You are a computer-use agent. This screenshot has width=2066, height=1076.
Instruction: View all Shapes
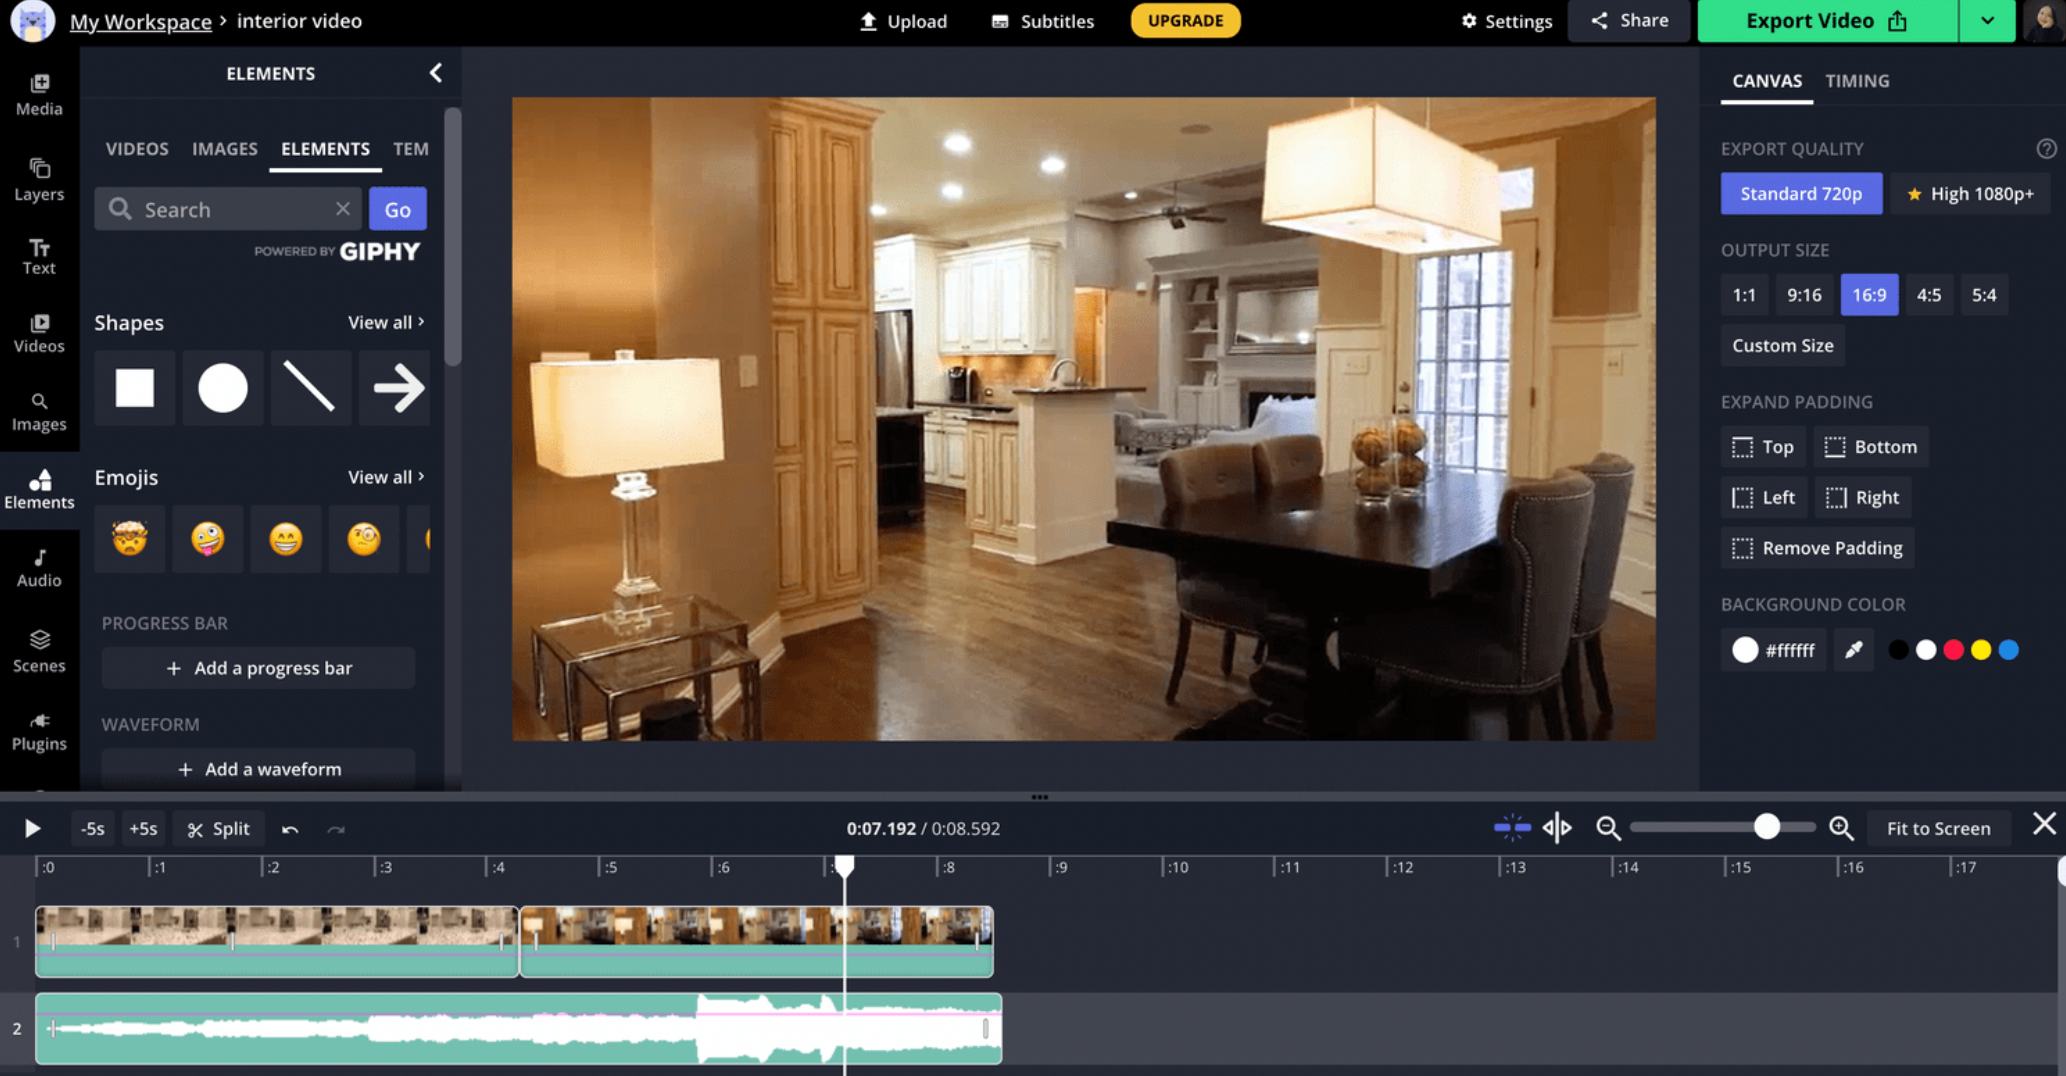[x=386, y=322]
